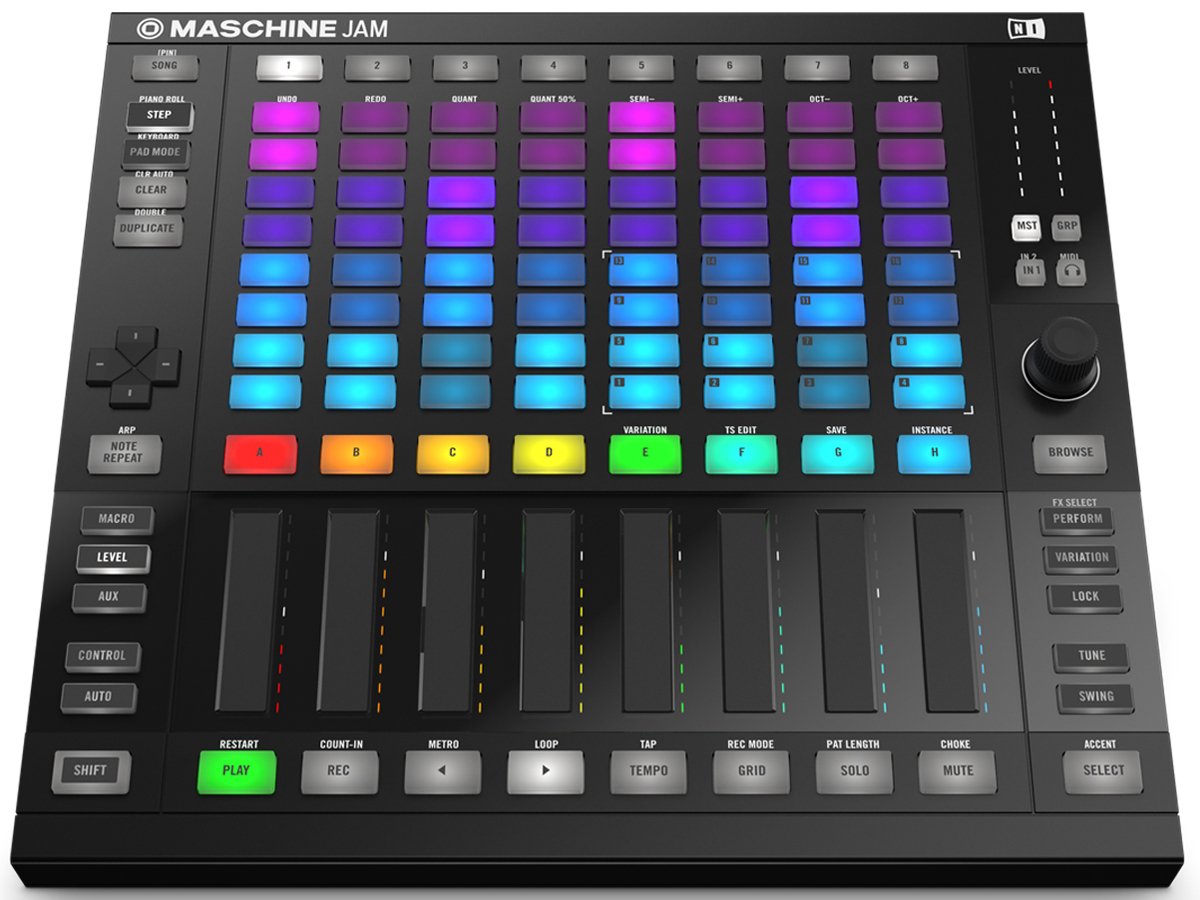The height and width of the screenshot is (900, 1200).
Task: Click the MACRO button
Action: coord(116,519)
